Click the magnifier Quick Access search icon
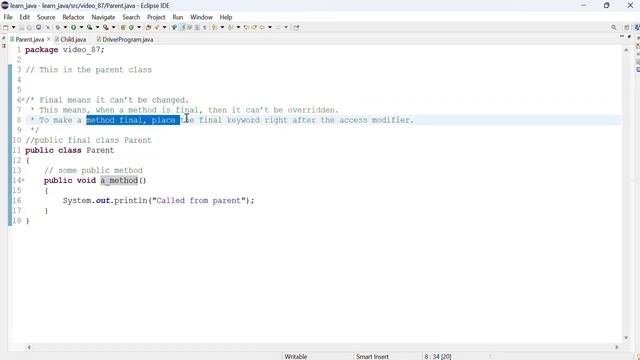 pyautogui.click(x=613, y=27)
